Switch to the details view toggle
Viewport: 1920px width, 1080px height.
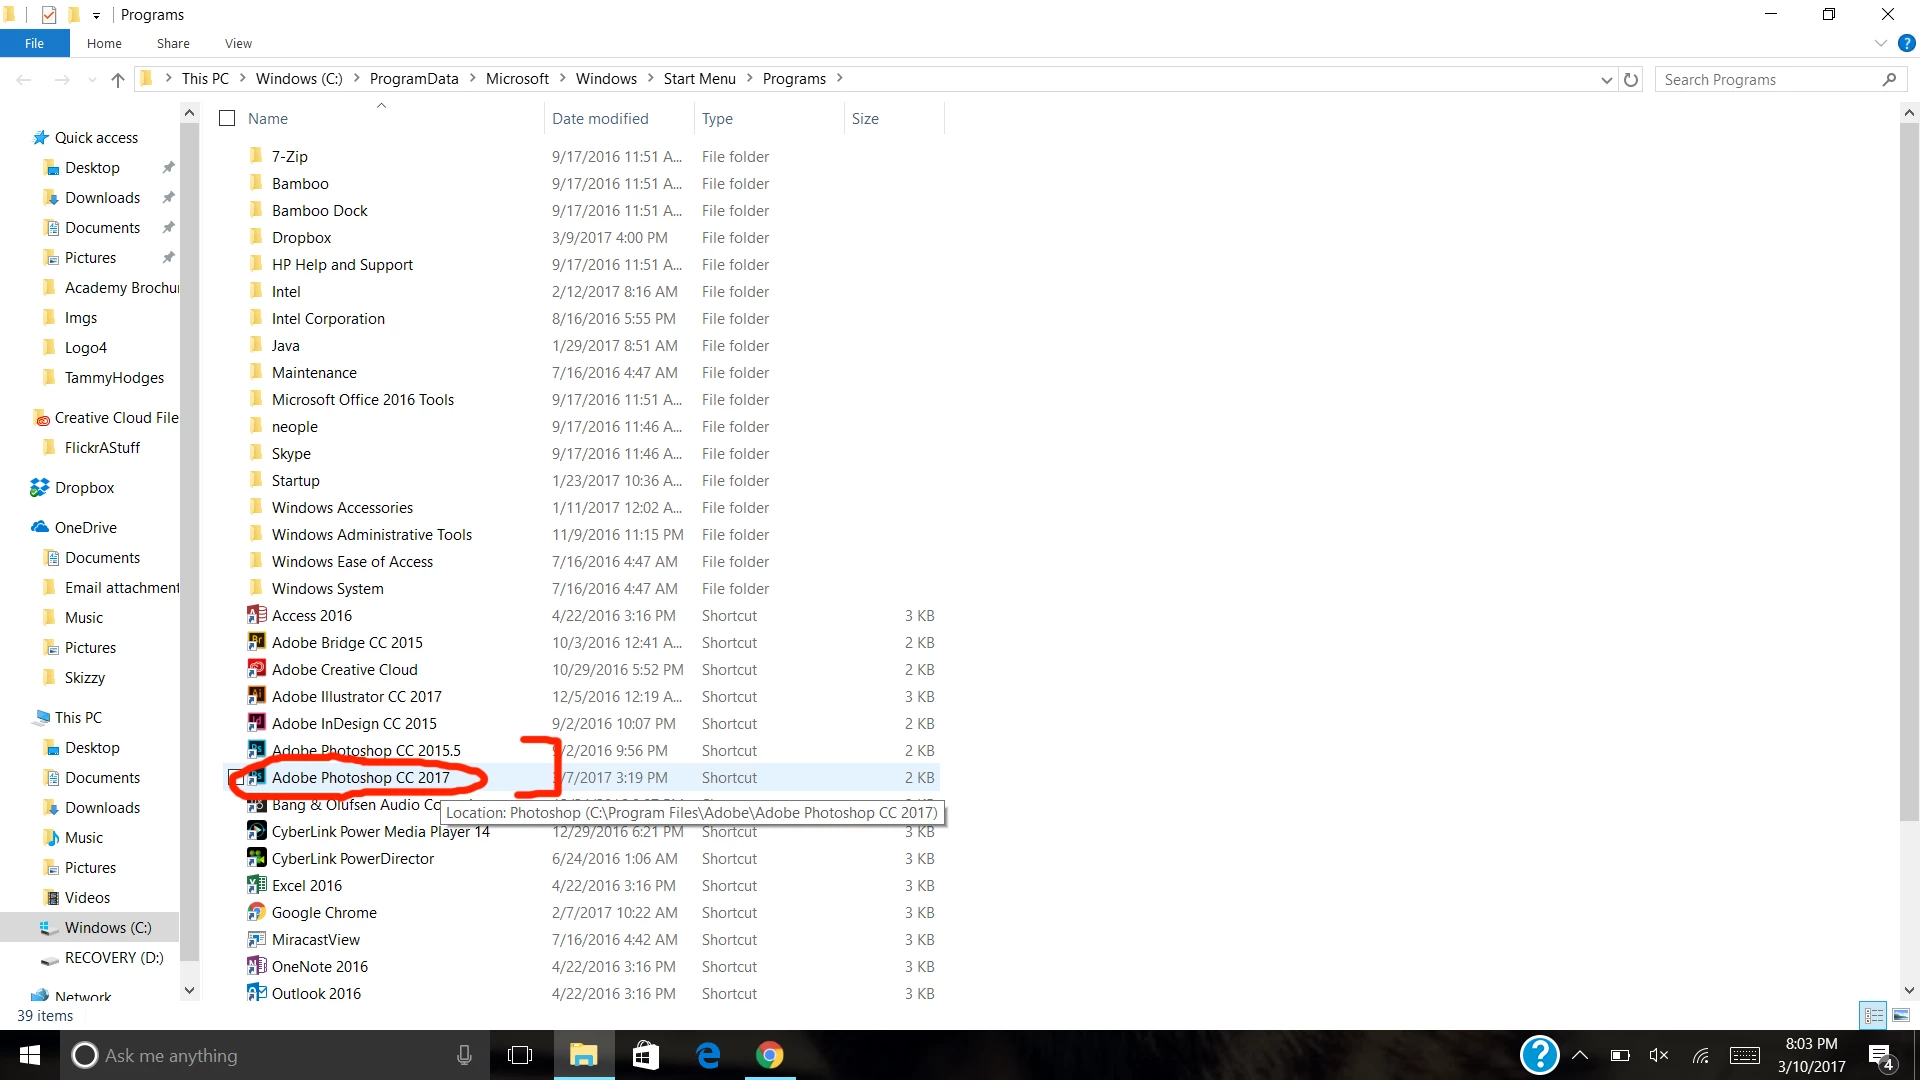(1874, 1015)
